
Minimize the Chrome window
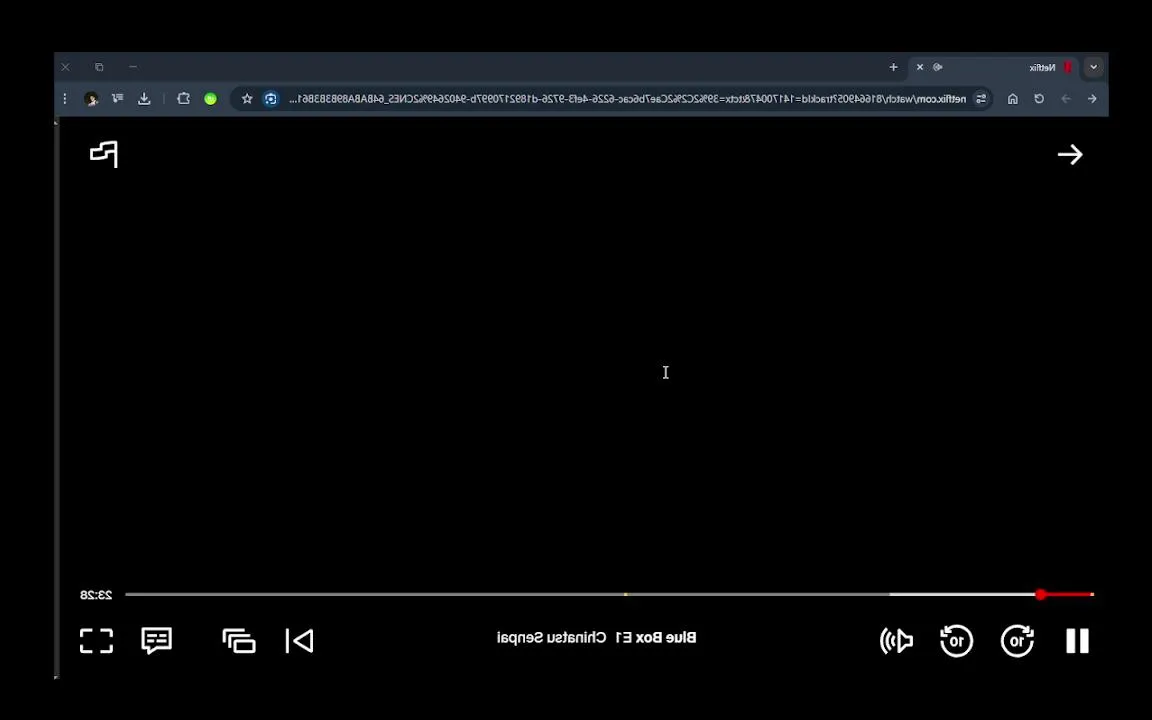tap(133, 67)
